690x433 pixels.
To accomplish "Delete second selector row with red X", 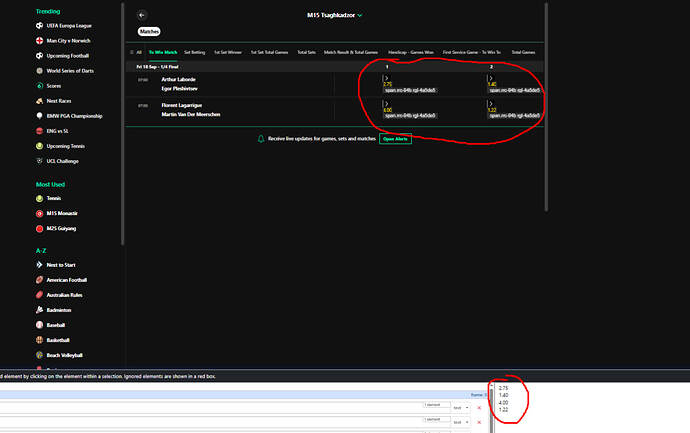I will [479, 422].
